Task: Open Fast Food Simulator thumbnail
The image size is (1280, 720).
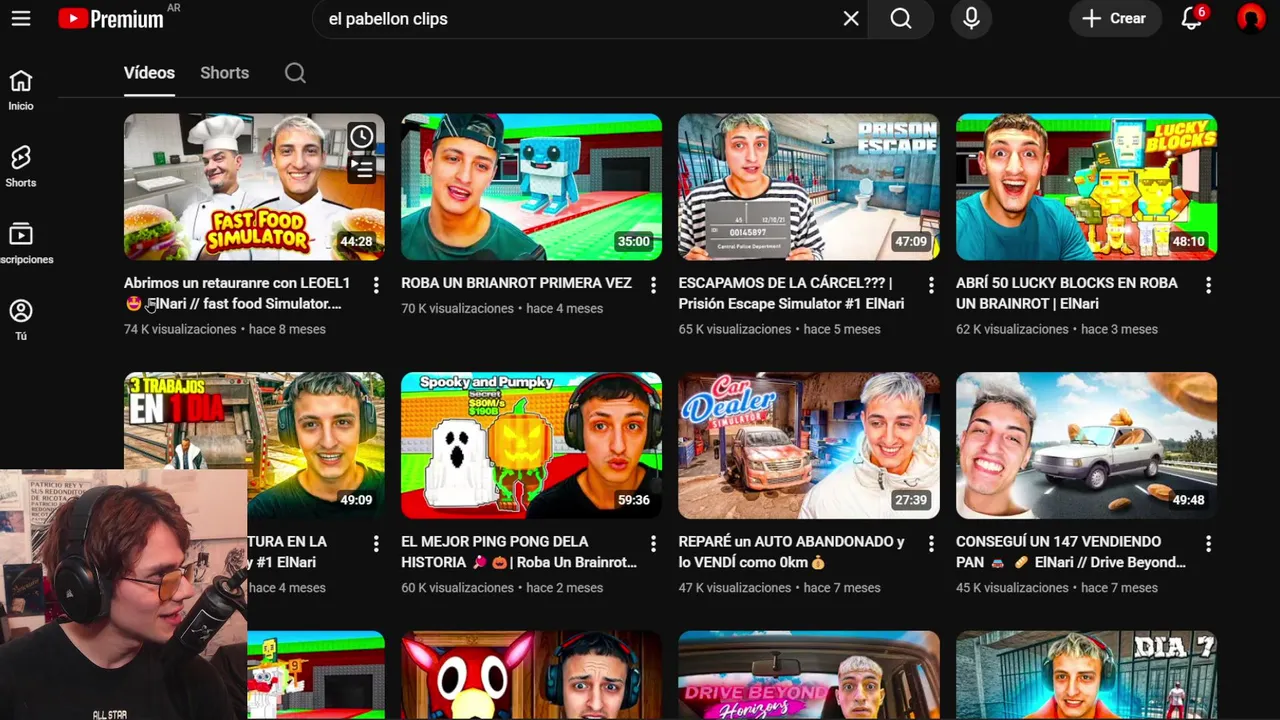Action: point(254,187)
